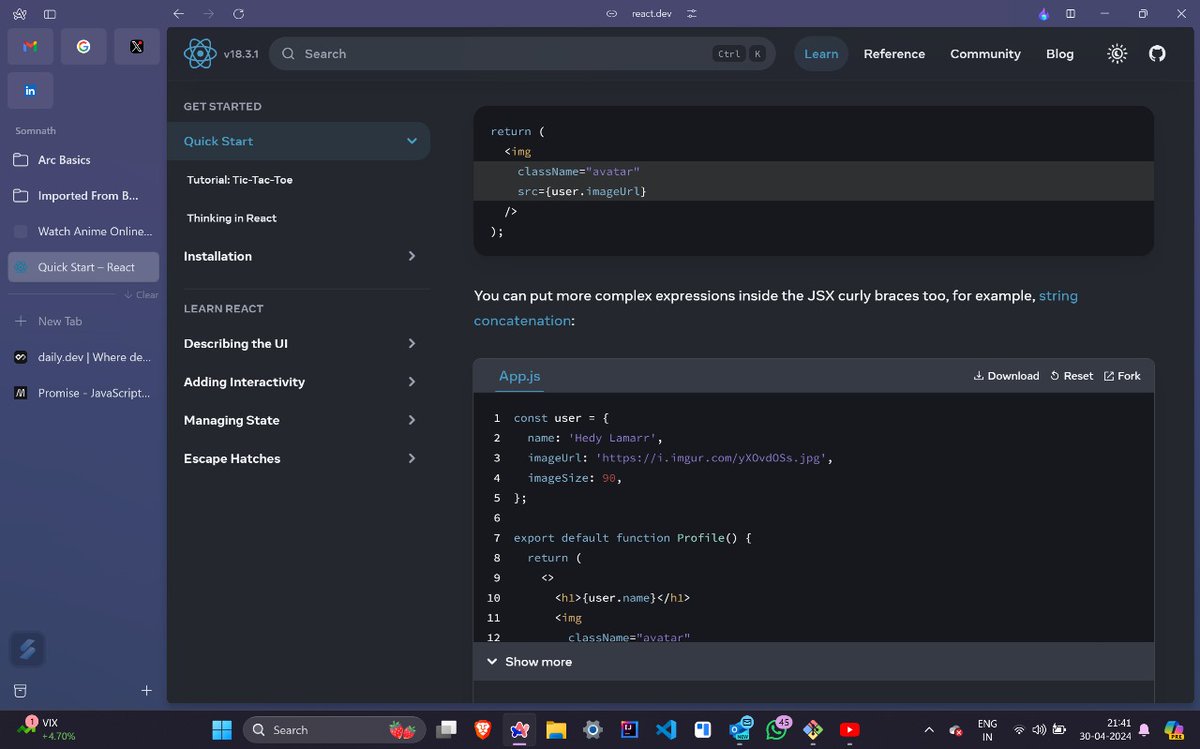The height and width of the screenshot is (749, 1200).
Task: Select the Quick Start – React sidebar tab
Action: 84,267
